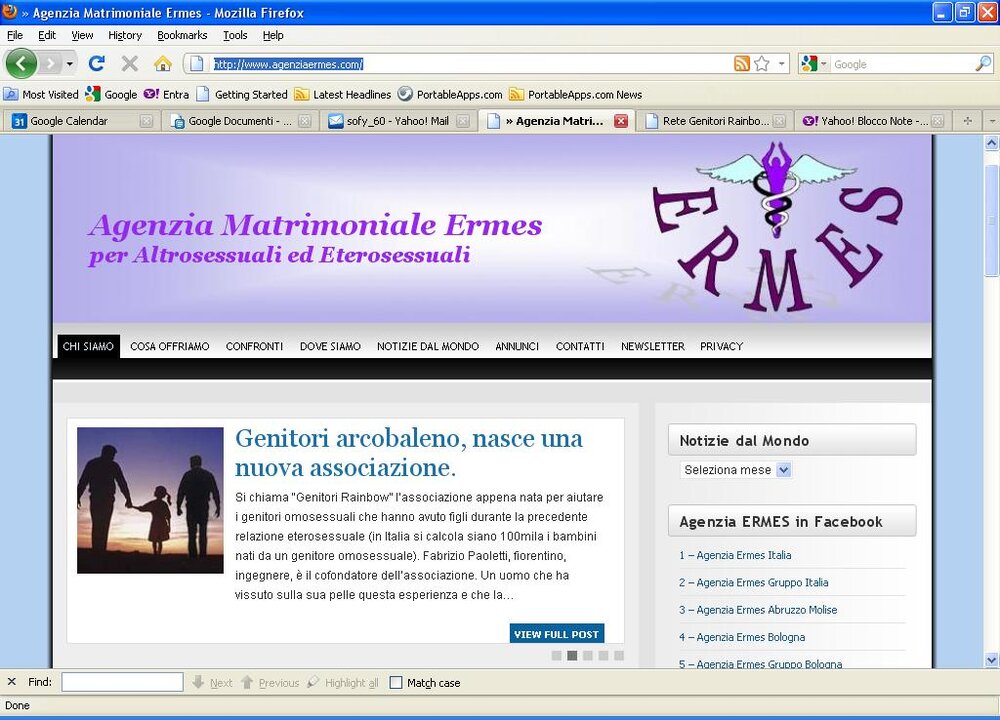Go back with the green Back arrow
Viewport: 1000px width, 720px height.
(21, 64)
